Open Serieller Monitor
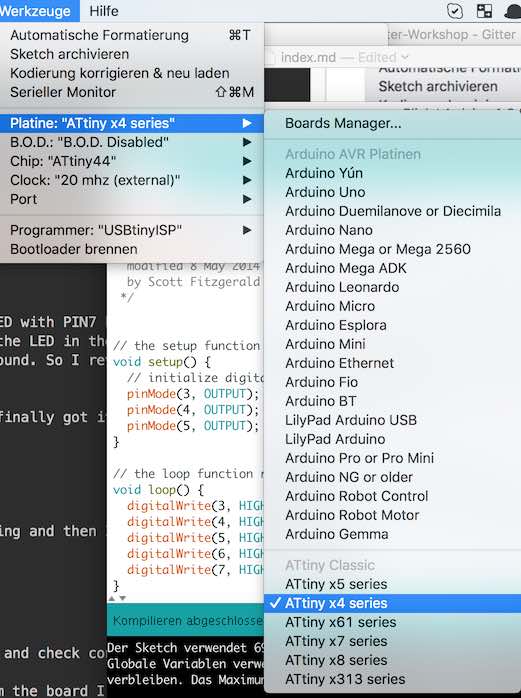The image size is (521, 698). click(x=132, y=92)
